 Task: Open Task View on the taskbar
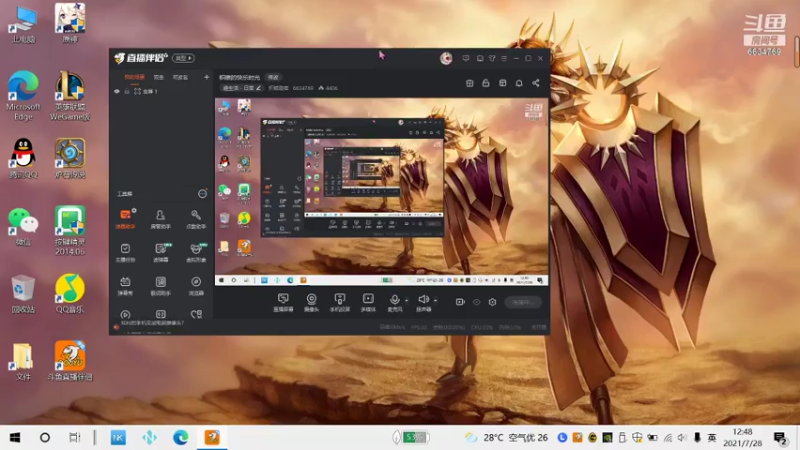(x=74, y=438)
